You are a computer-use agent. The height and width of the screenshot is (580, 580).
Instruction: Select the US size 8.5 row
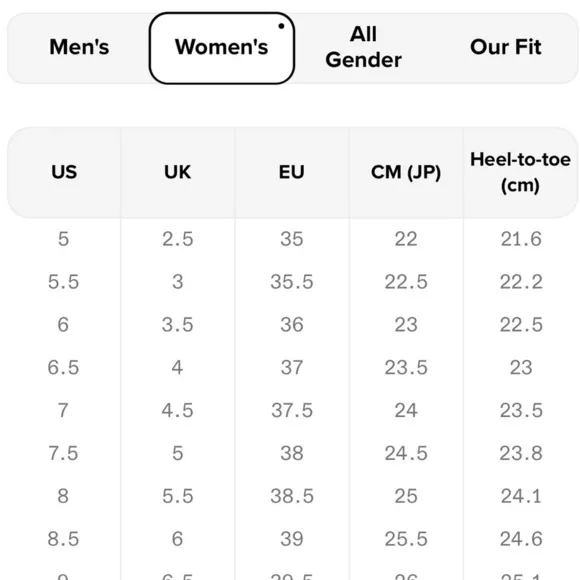(x=292, y=539)
